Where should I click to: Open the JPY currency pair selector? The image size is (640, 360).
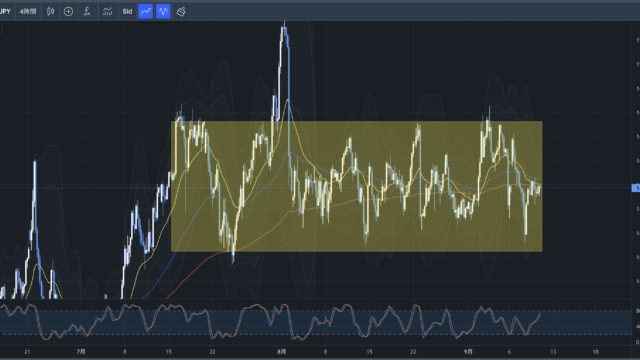click(x=5, y=11)
